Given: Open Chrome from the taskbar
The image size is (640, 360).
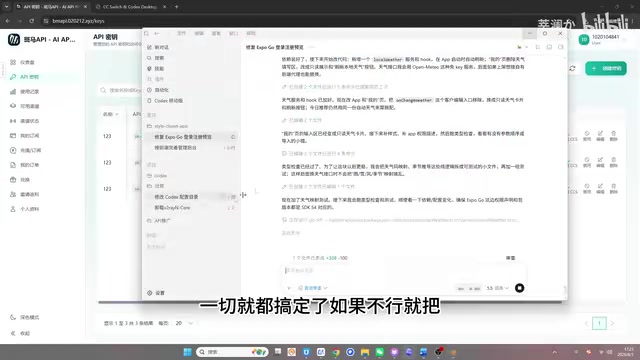Looking at the screenshot, I should click(336, 352).
